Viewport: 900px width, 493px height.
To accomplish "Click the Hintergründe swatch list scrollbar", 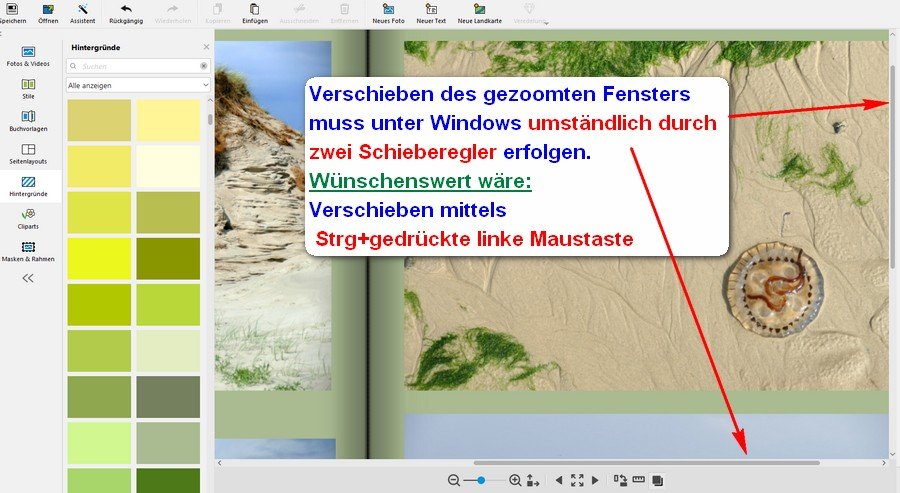I will coord(210,119).
